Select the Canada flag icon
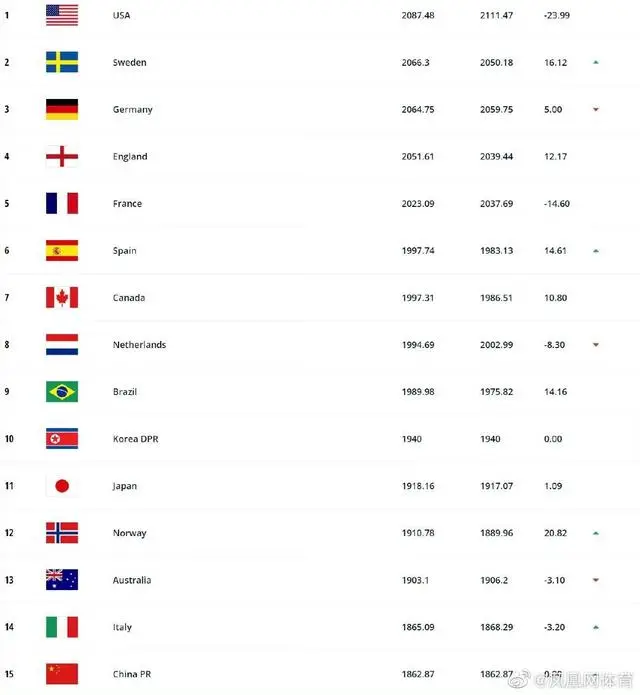The image size is (640, 695). [61, 297]
